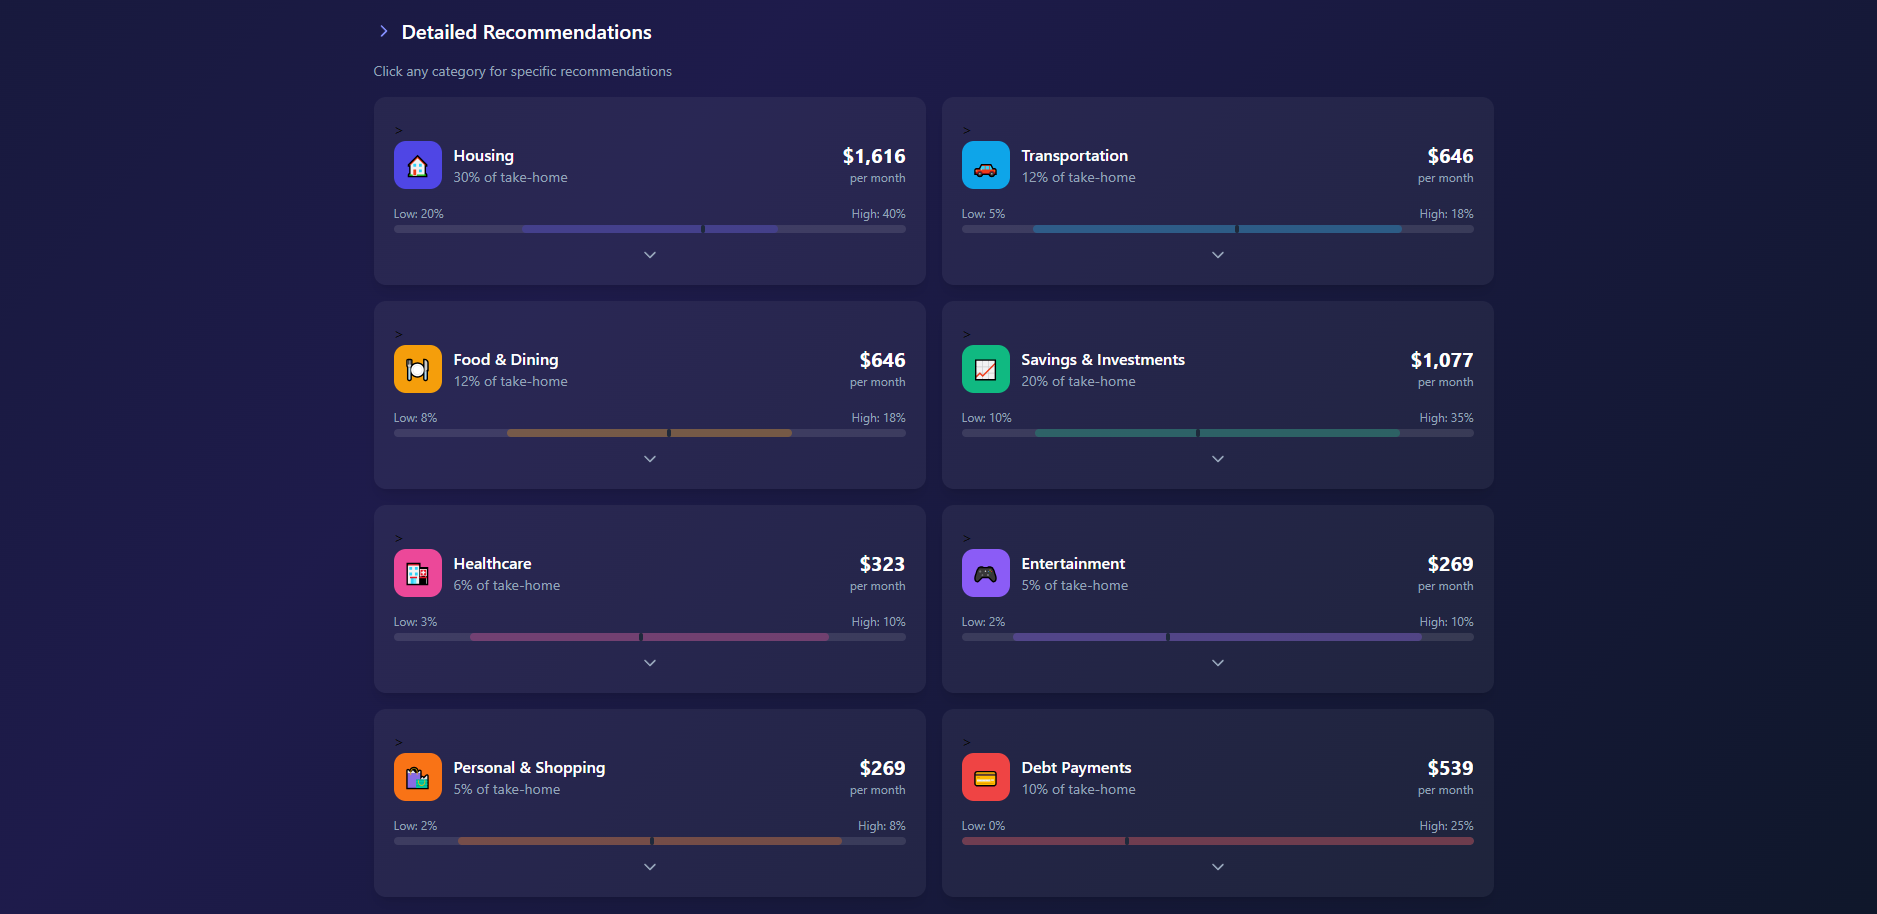The width and height of the screenshot is (1877, 914).
Task: Select the Entertainment gamepad icon
Action: tap(985, 572)
